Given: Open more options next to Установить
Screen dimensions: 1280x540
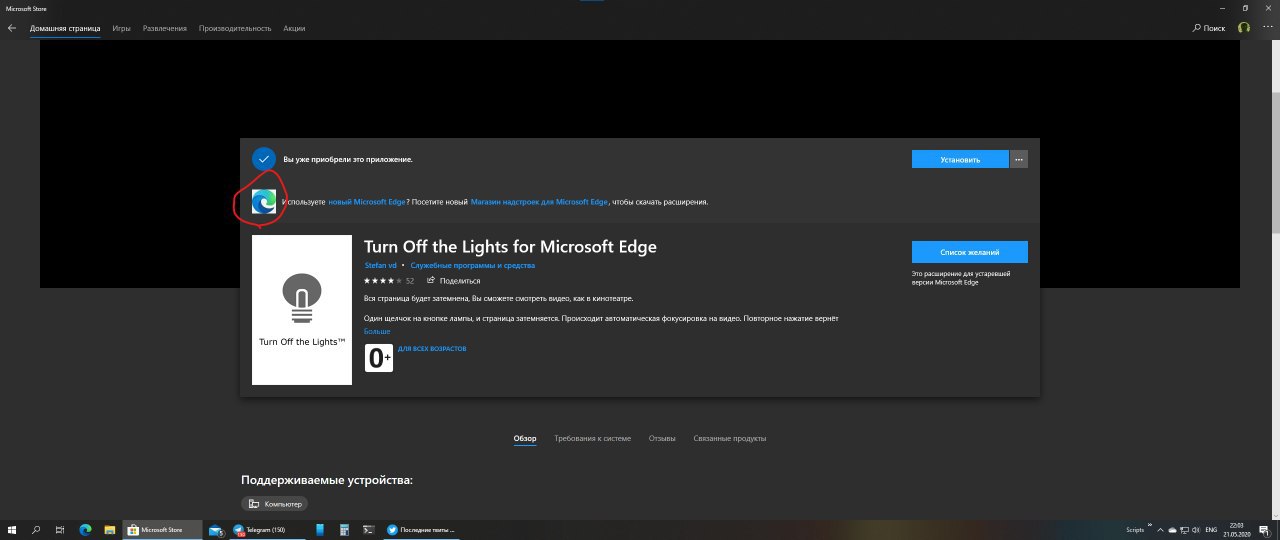Looking at the screenshot, I should [x=1019, y=159].
